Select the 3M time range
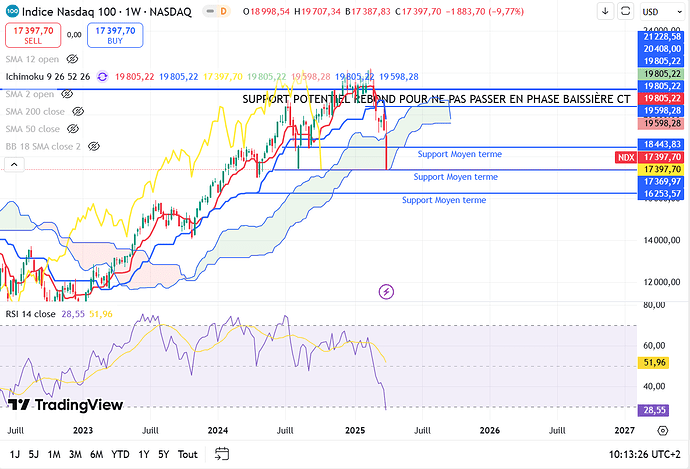The image size is (690, 469). point(75,454)
